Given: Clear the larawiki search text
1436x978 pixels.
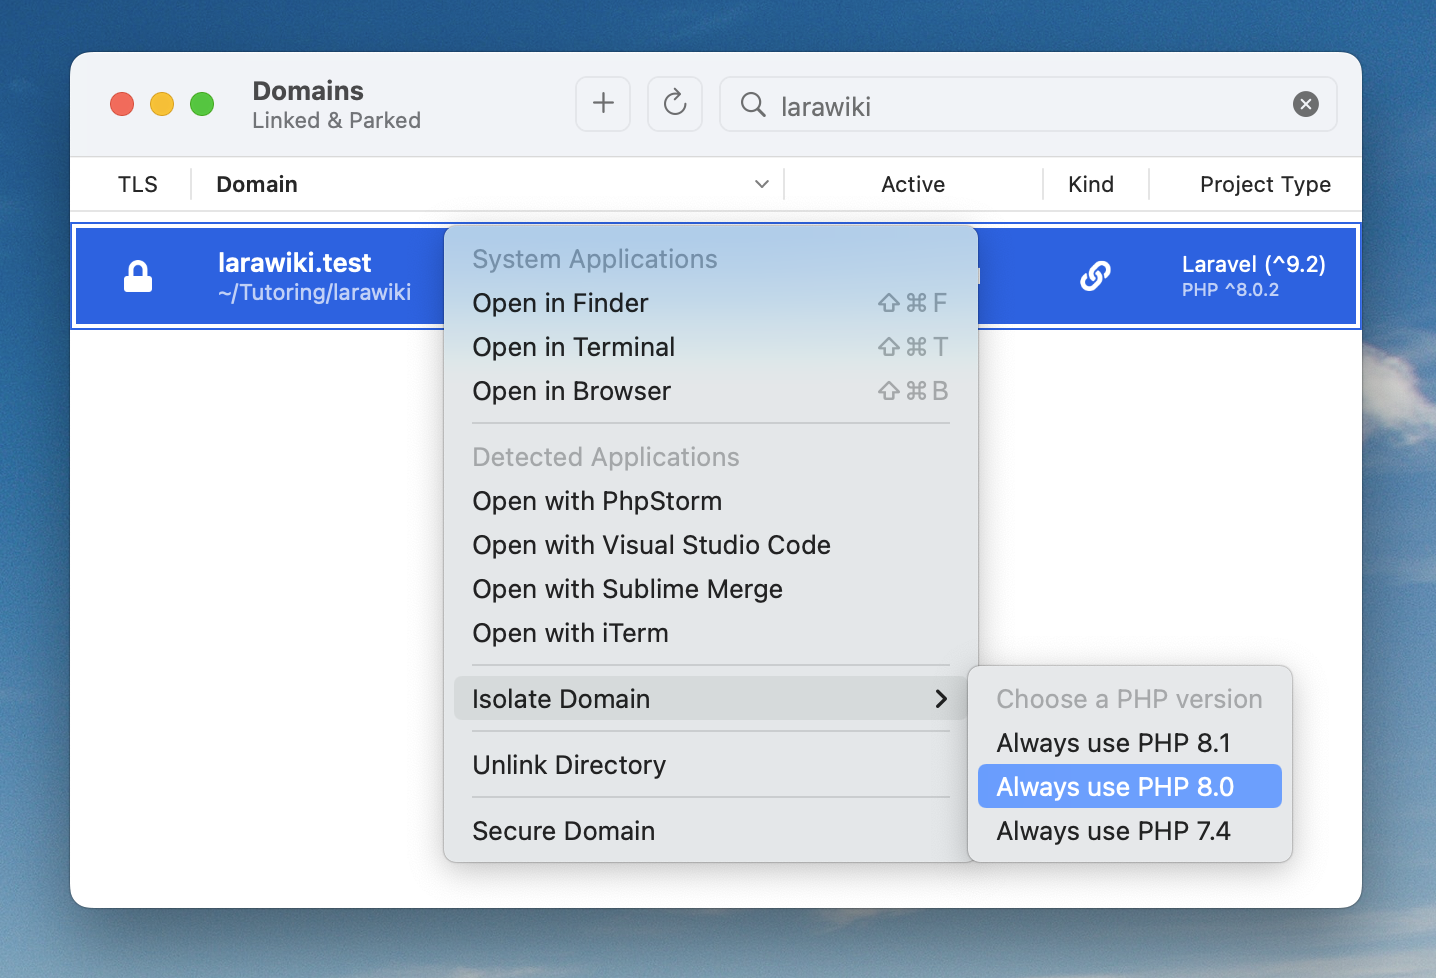Looking at the screenshot, I should 1306,104.
